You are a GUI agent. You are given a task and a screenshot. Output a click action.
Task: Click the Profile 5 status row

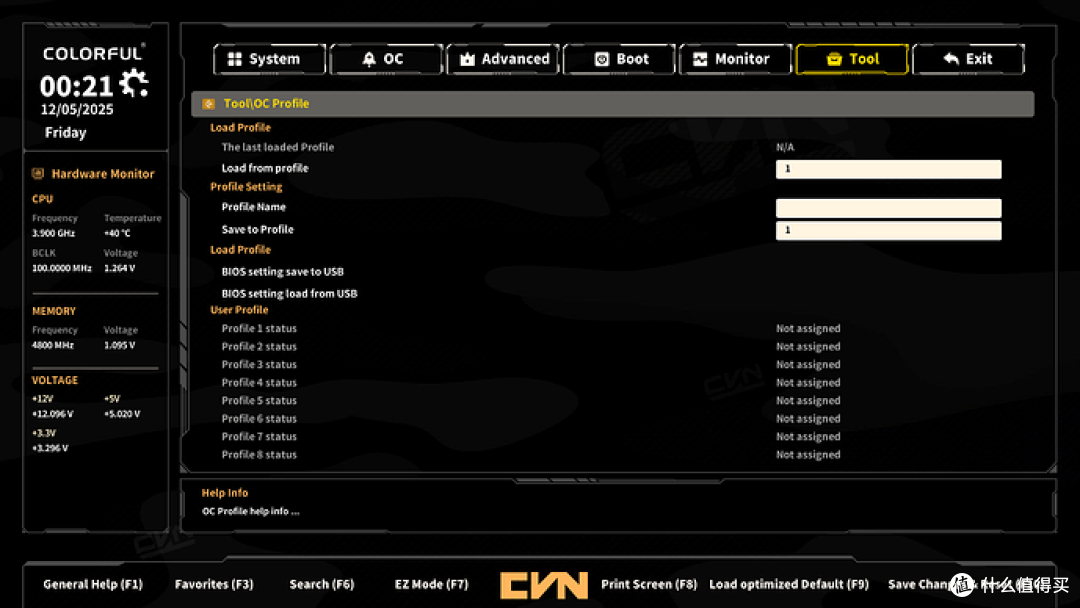(612, 400)
